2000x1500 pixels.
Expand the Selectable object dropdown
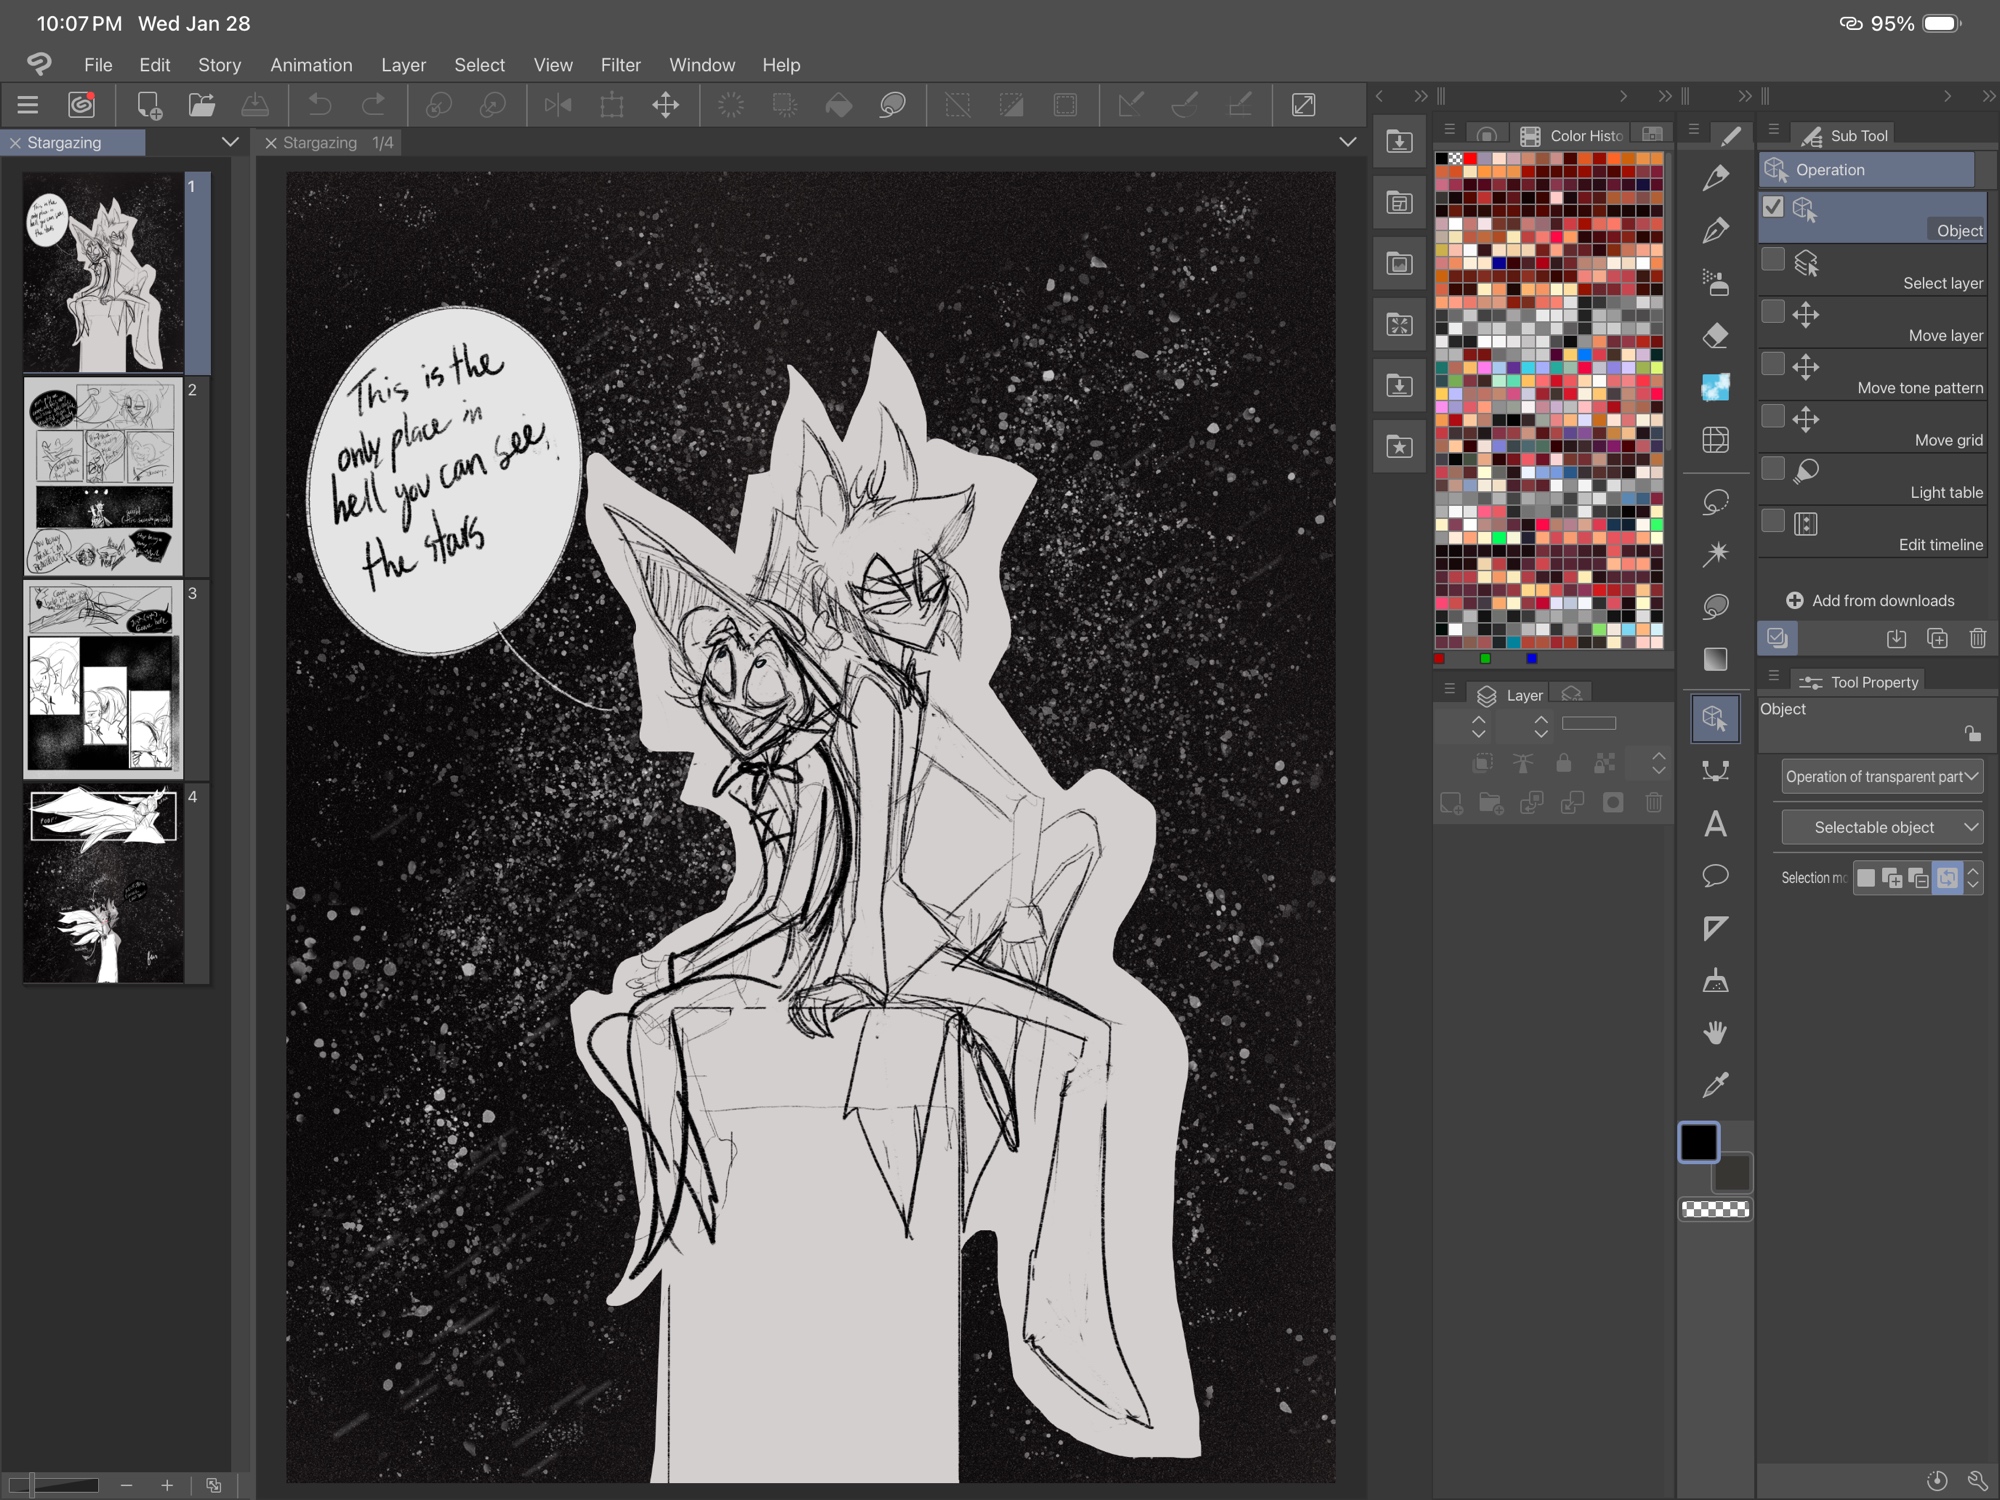[x=1881, y=827]
